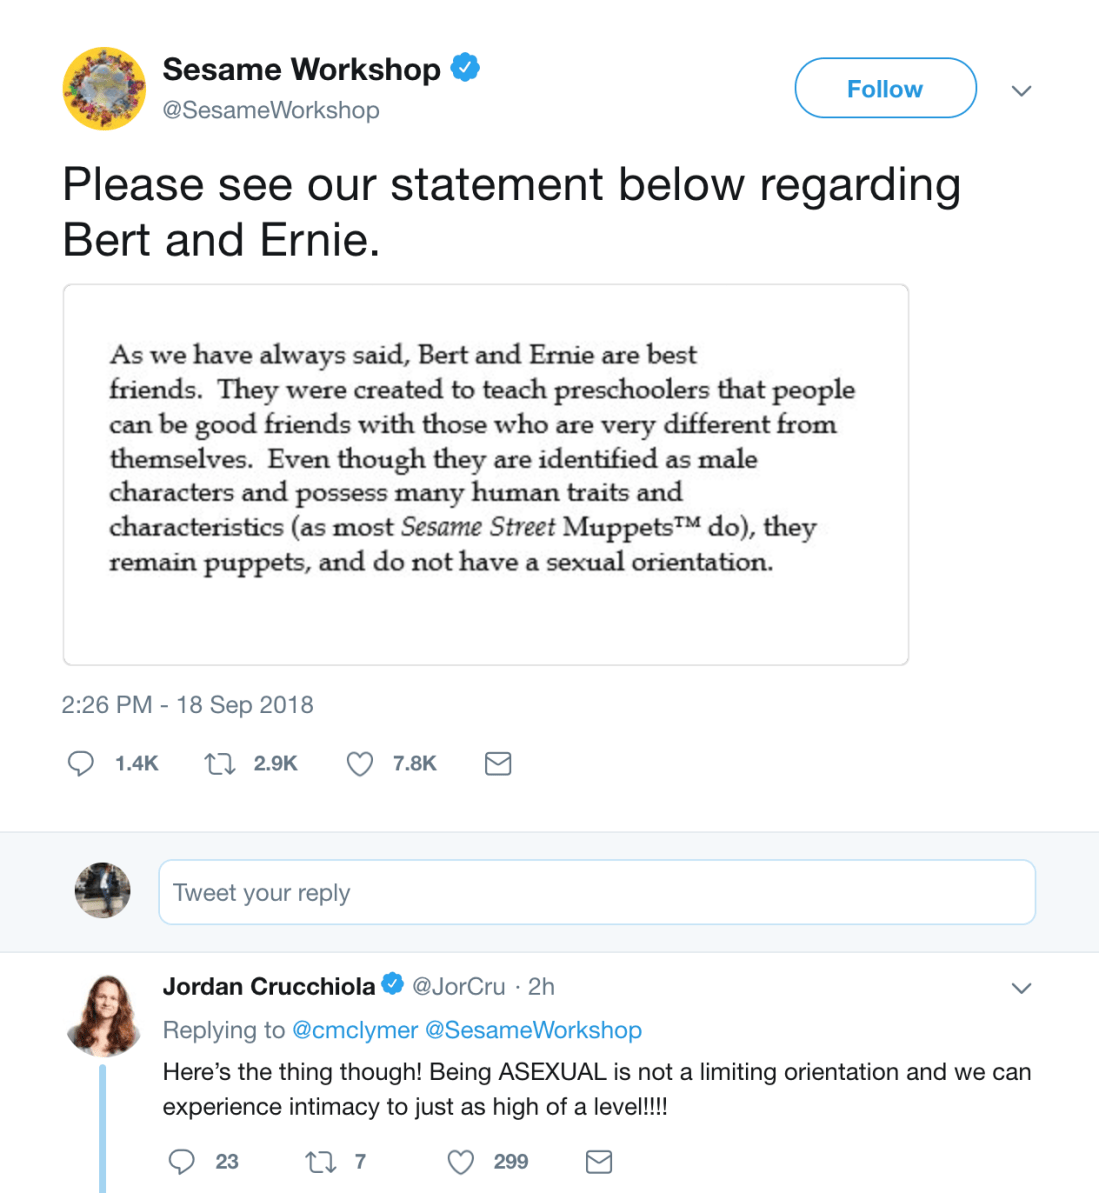This screenshot has height=1193, width=1099.
Task: Follow Sesame Workshop account
Action: (x=885, y=89)
